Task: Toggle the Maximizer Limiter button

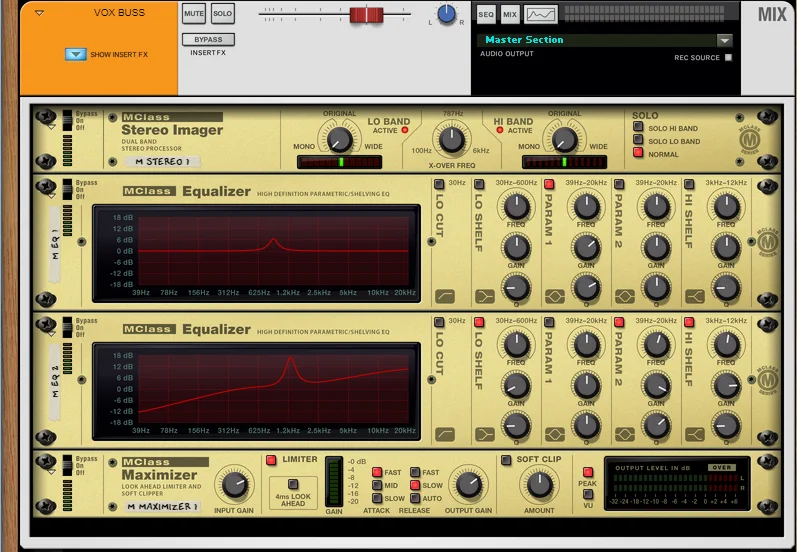Action: (x=271, y=460)
